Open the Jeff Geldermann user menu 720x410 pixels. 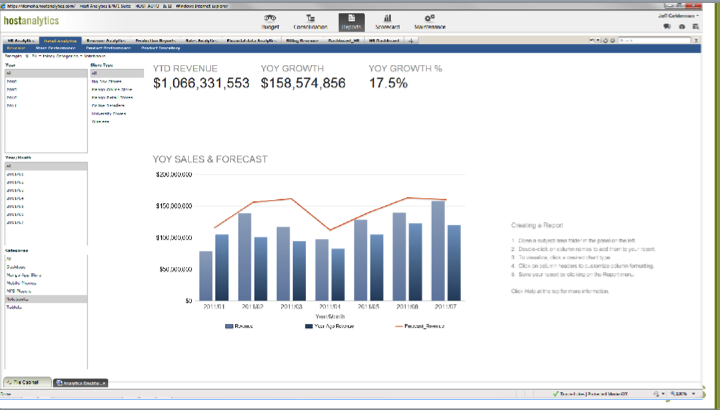678,16
